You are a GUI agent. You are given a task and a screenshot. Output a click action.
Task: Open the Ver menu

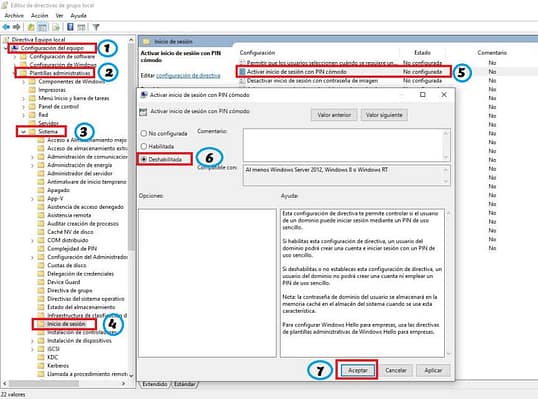(59, 15)
